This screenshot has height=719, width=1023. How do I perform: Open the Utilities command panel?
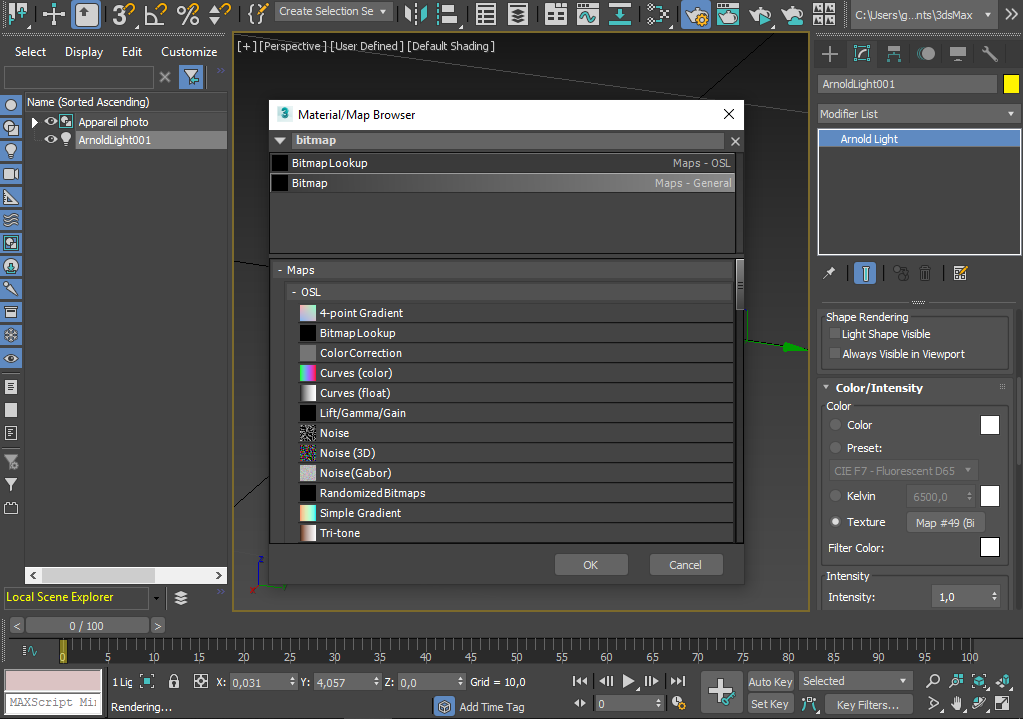click(990, 54)
